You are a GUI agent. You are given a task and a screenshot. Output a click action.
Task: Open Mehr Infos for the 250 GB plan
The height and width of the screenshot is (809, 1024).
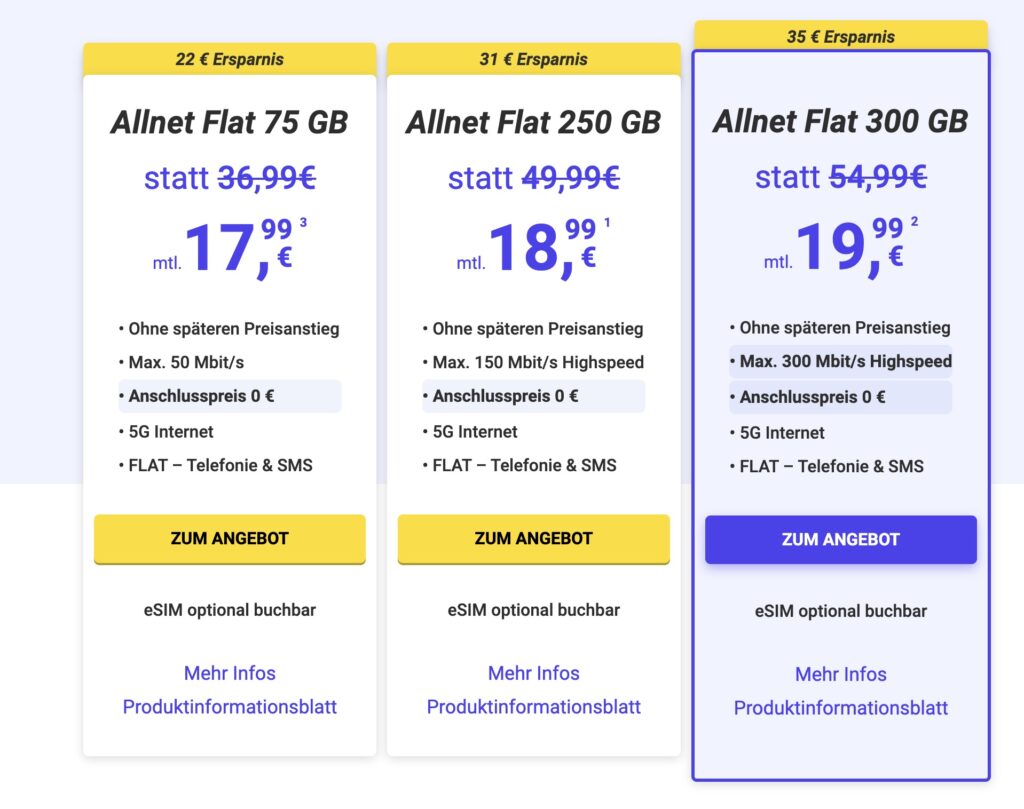[x=534, y=673]
